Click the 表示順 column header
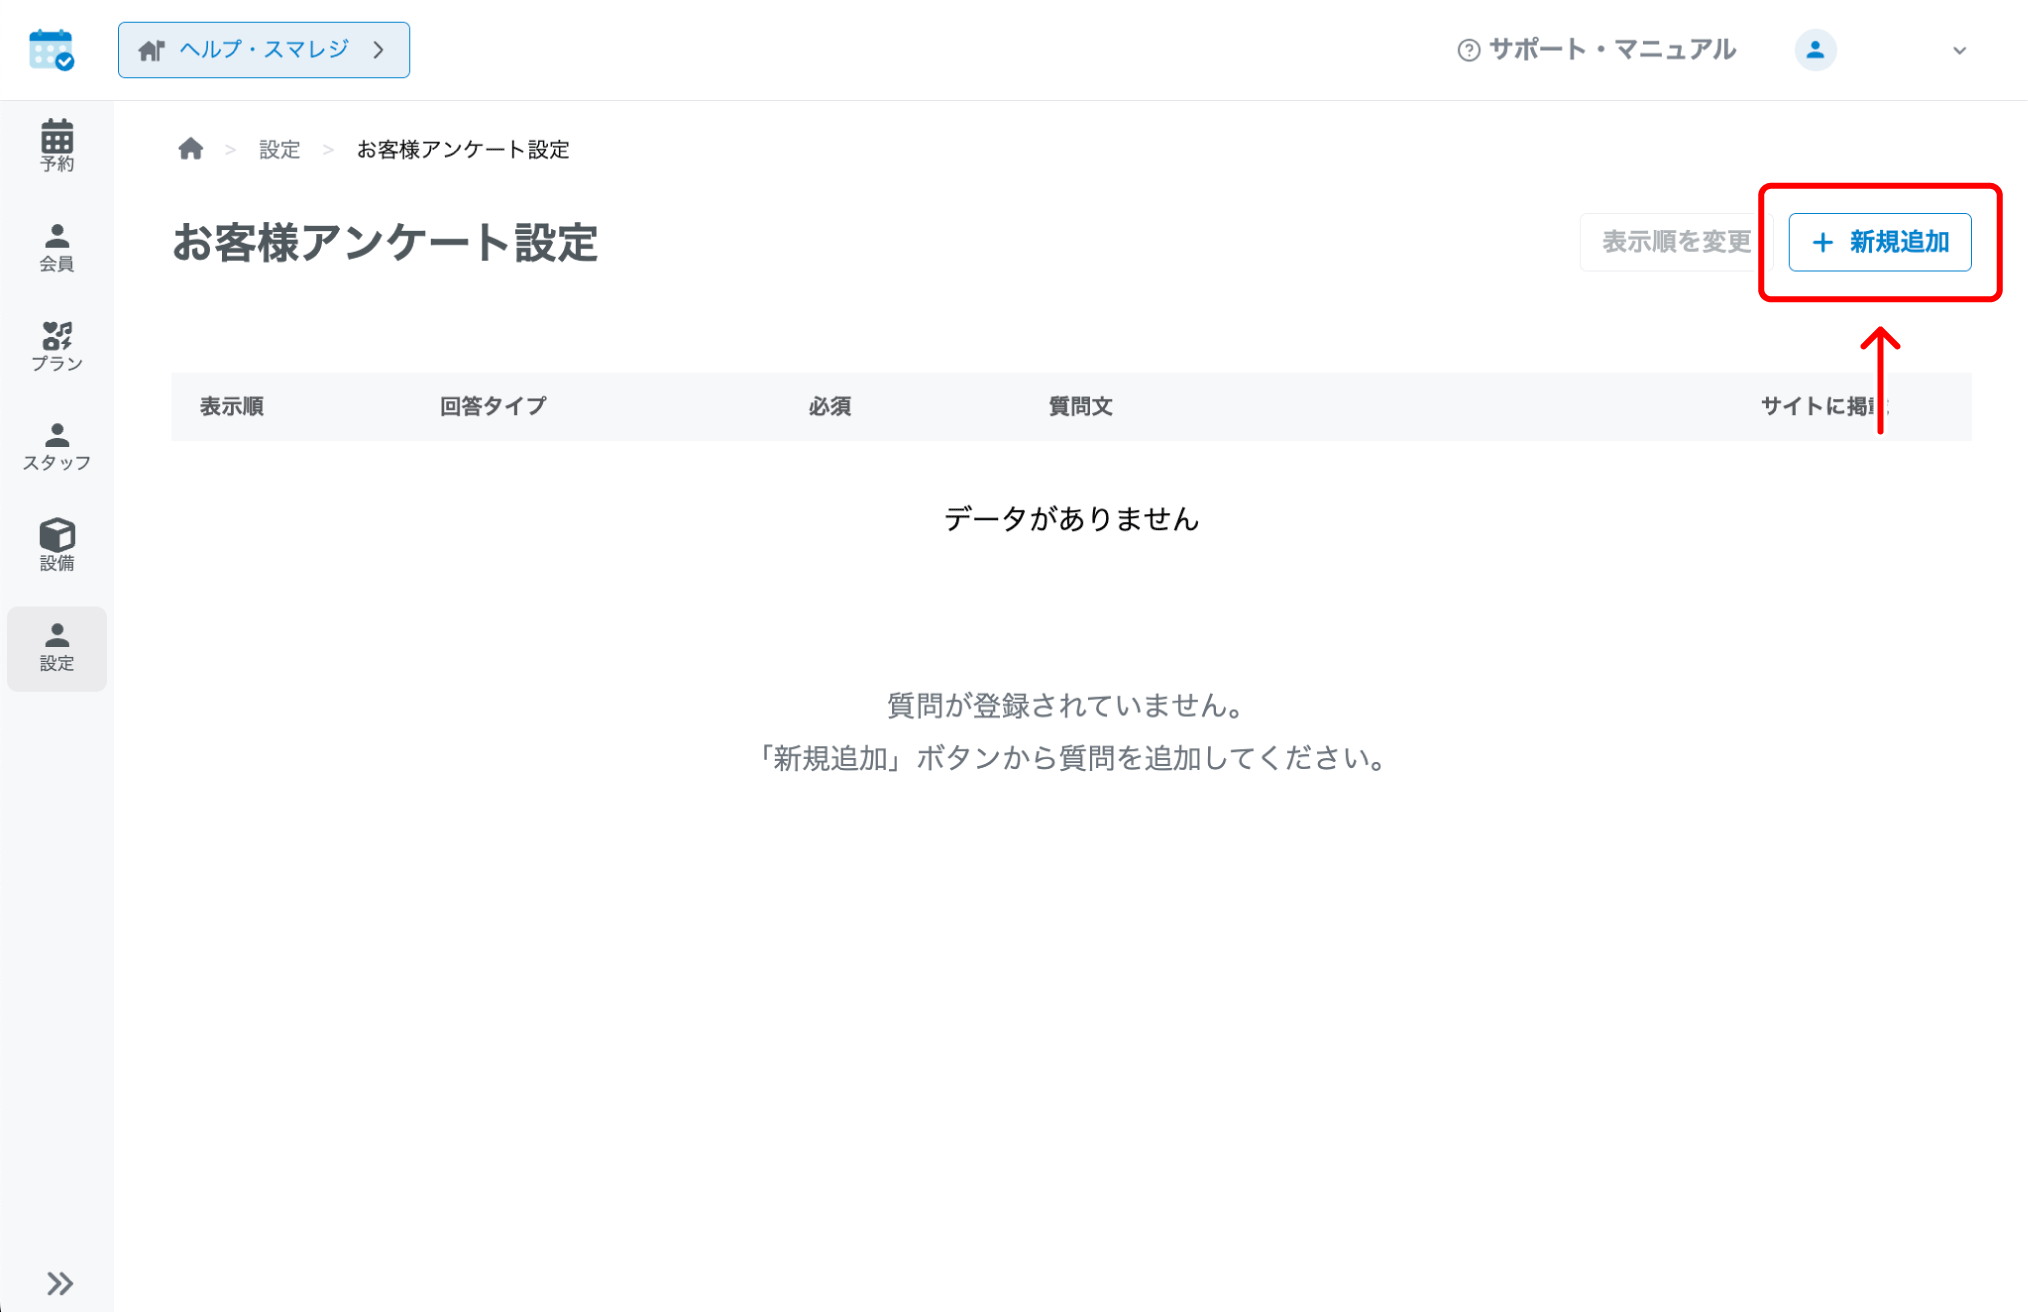2028x1312 pixels. pos(231,406)
